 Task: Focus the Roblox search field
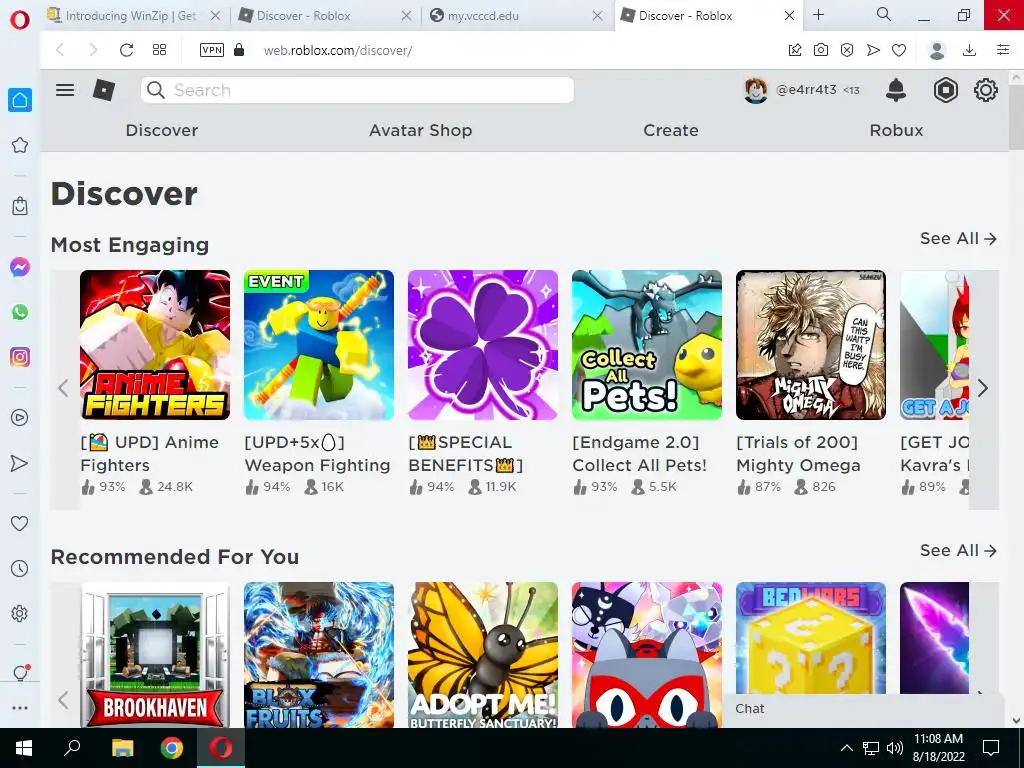coord(357,90)
